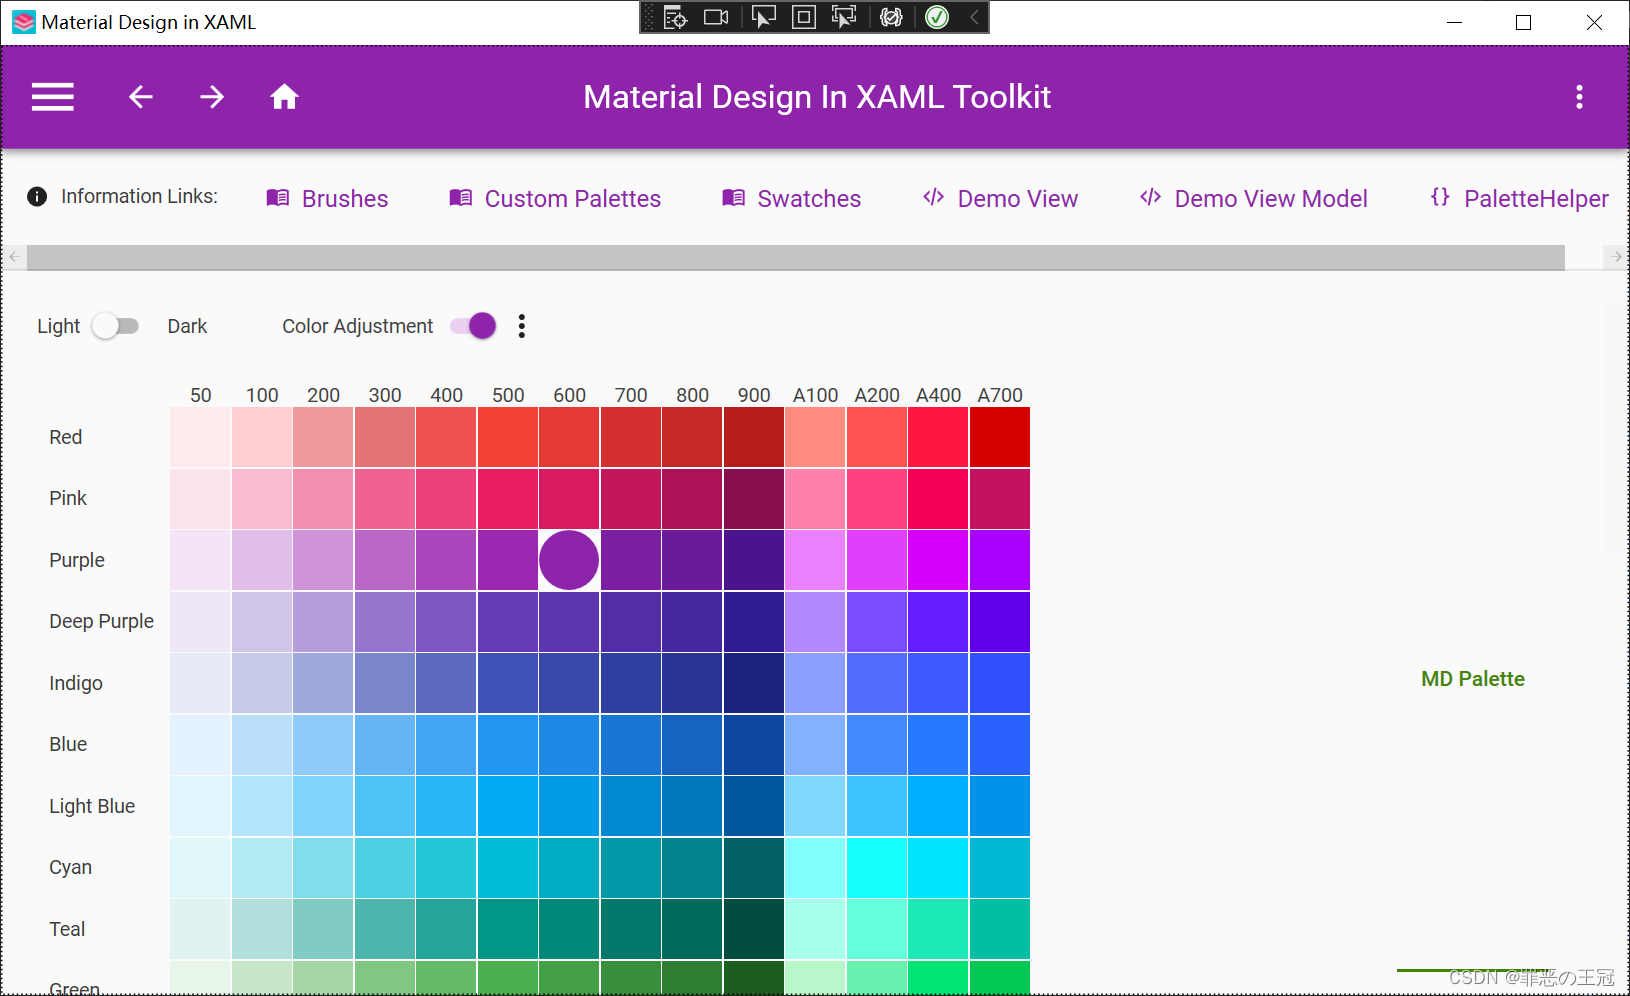The image size is (1630, 996).
Task: Pick the Red 500 swatch
Action: (x=508, y=437)
